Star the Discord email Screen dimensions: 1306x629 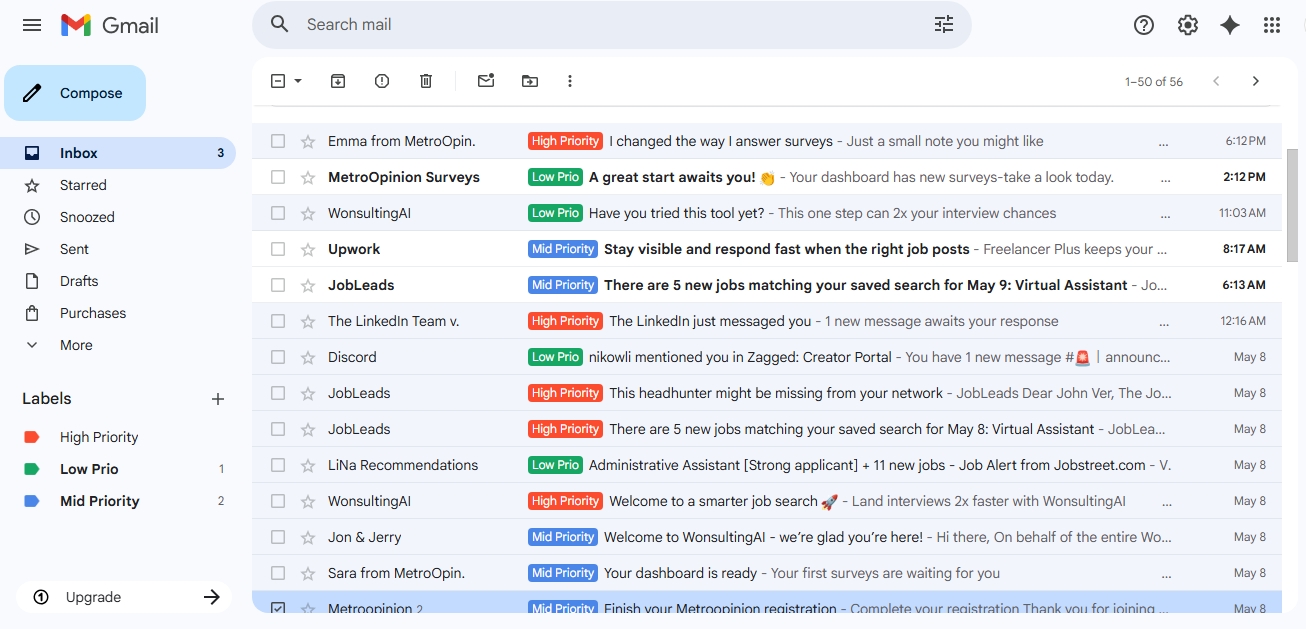308,357
